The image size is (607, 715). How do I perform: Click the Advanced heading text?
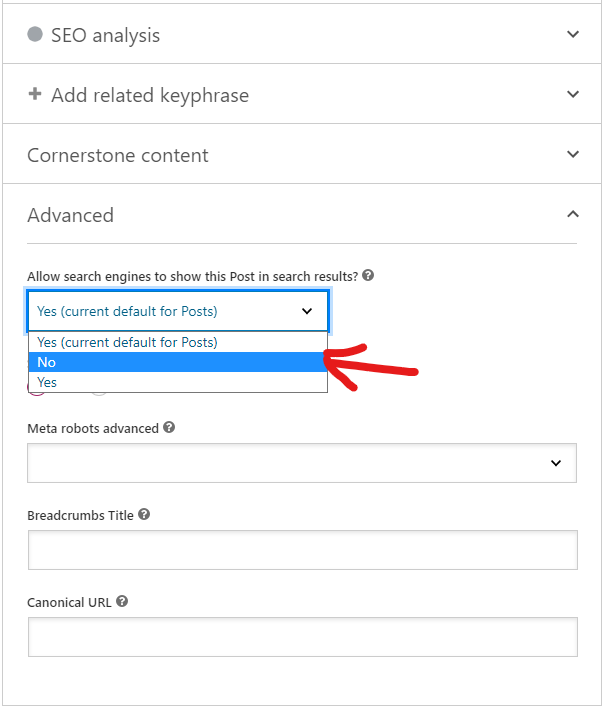tap(71, 215)
